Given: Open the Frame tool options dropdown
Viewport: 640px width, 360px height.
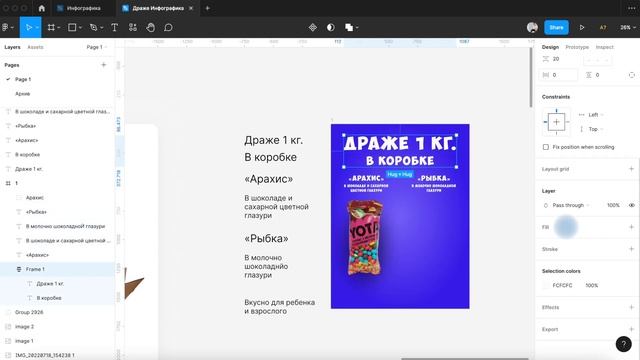Looking at the screenshot, I should 59,27.
